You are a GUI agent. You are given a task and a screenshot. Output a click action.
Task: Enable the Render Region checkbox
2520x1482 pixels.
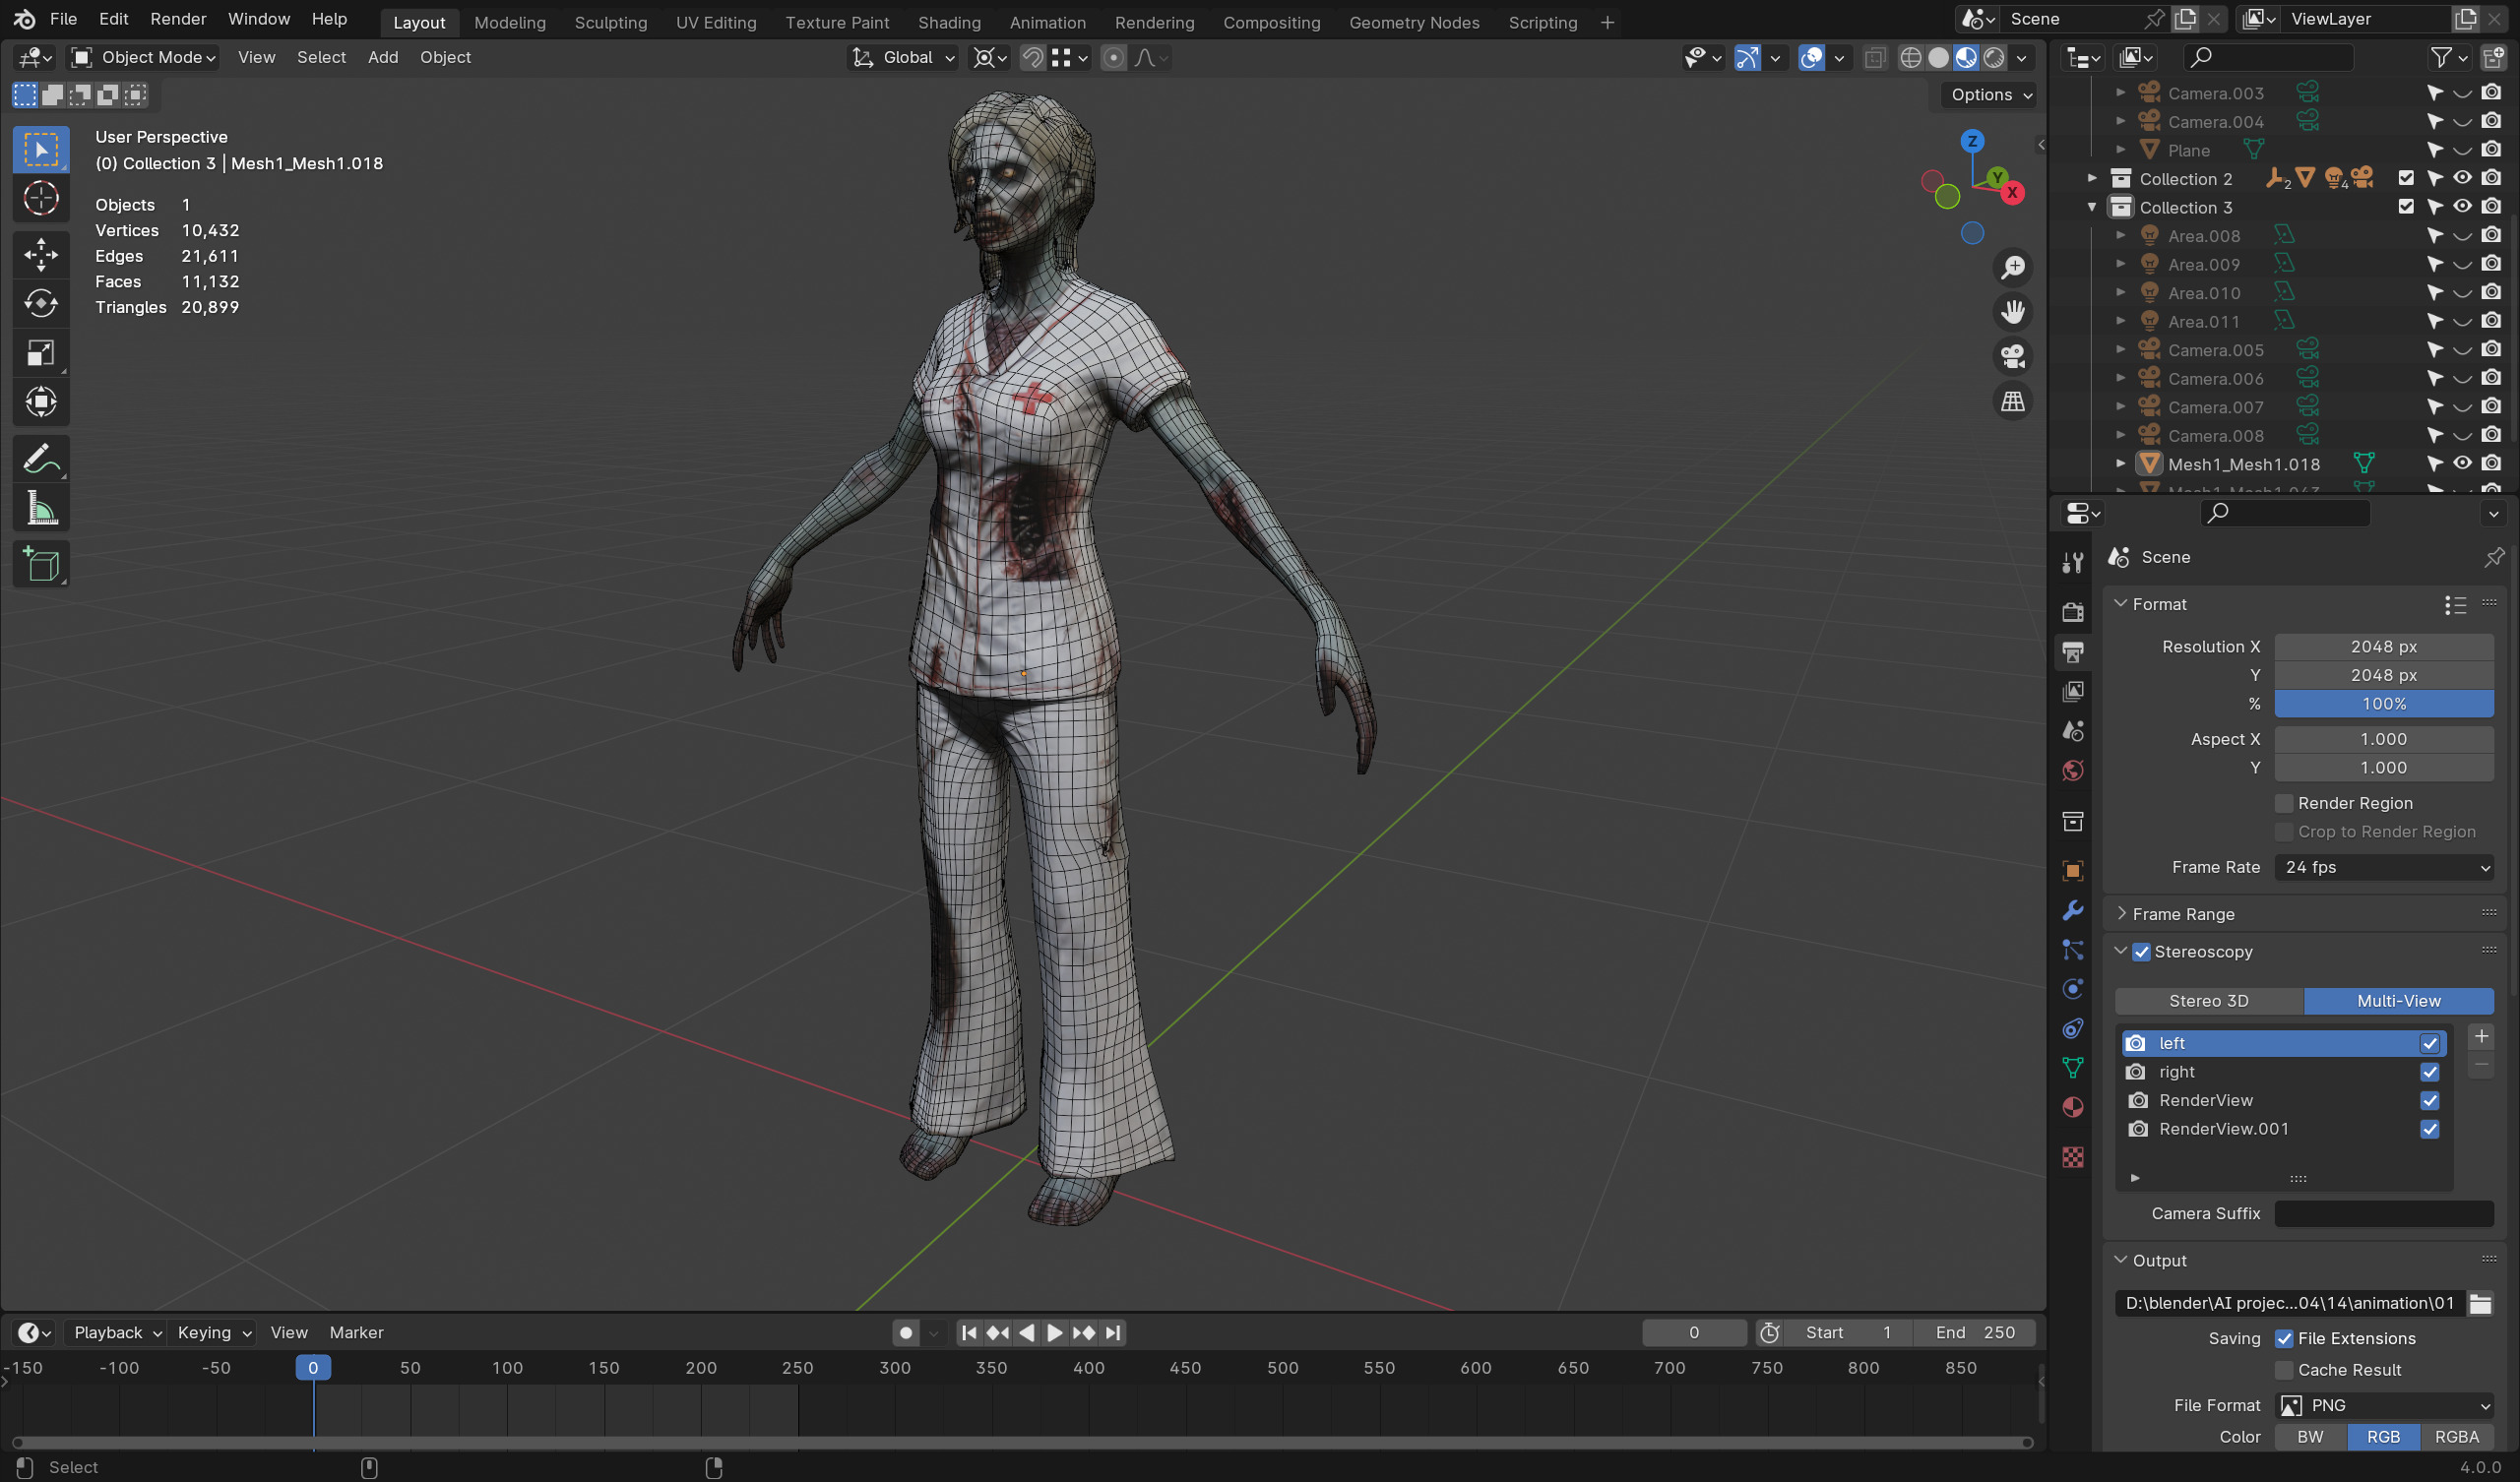coord(2284,803)
